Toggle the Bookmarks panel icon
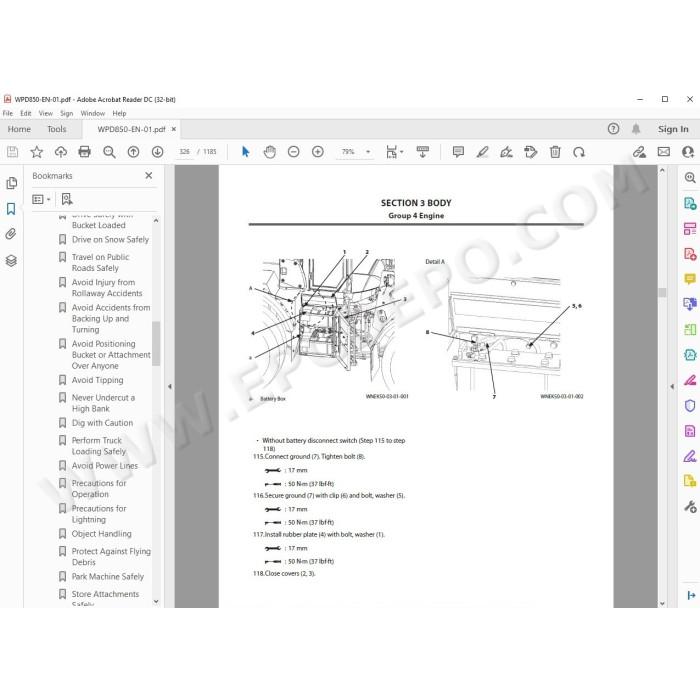 (x=11, y=208)
